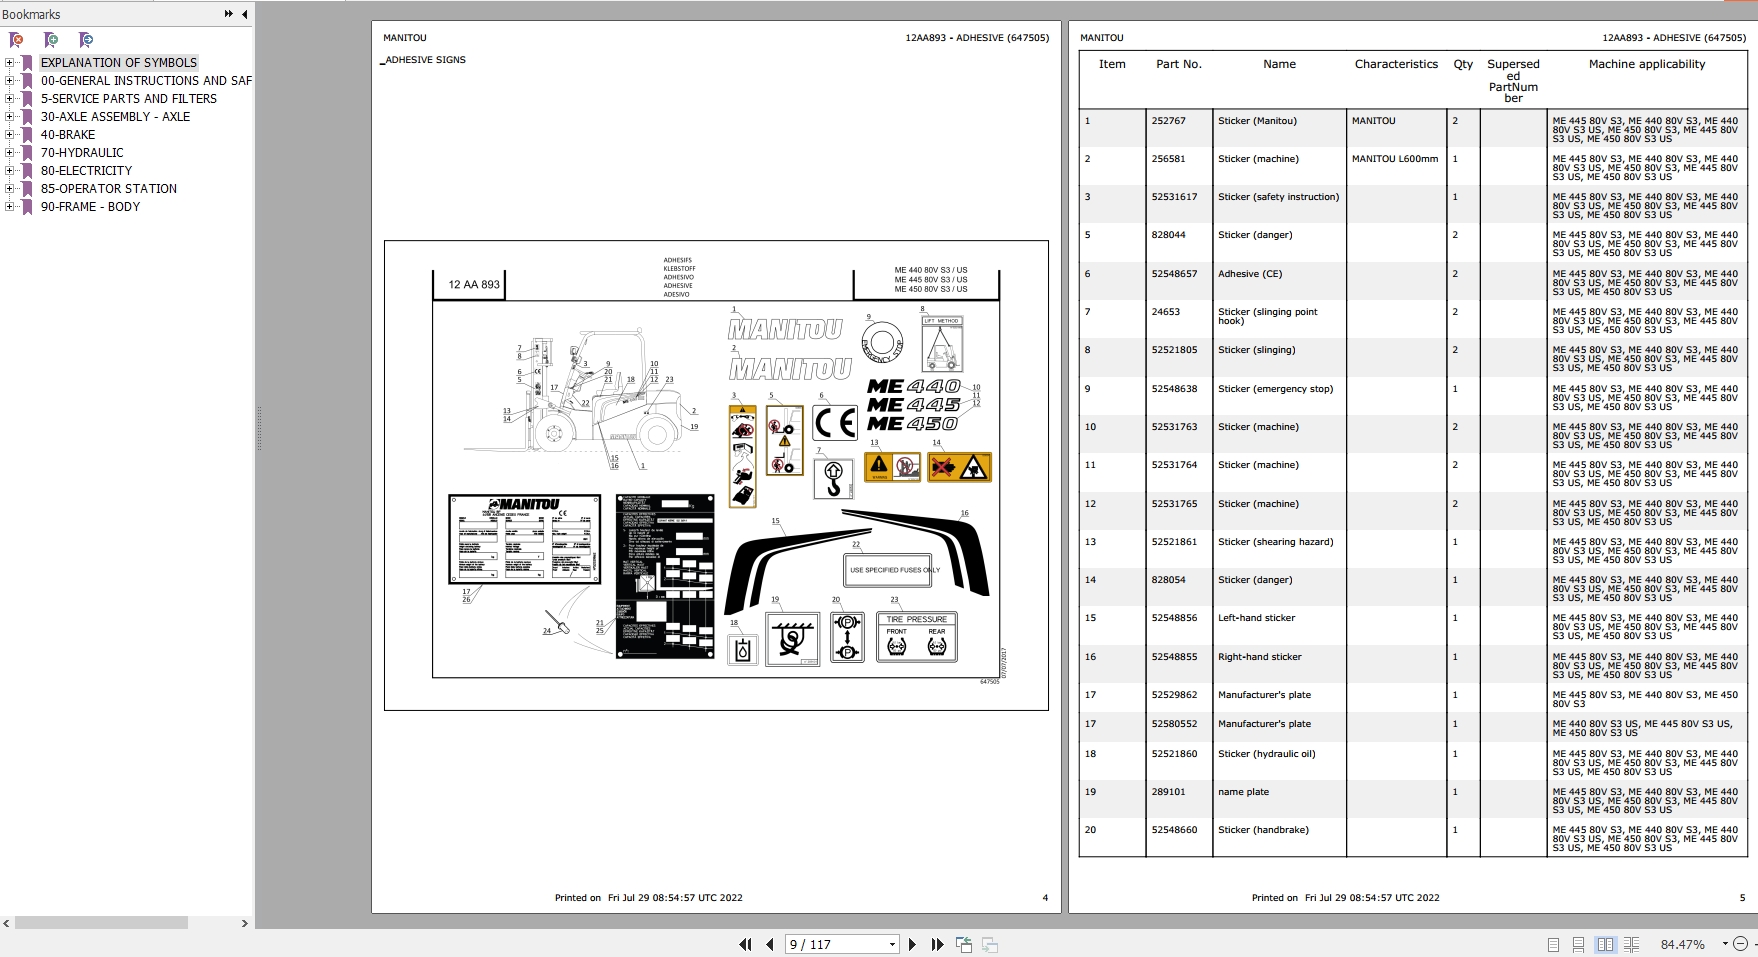
Task: Click the go to bookmark icon
Action: (86, 40)
